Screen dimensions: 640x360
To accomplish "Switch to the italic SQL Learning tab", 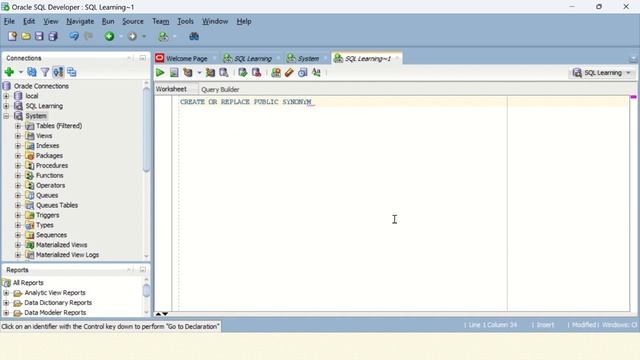I will [252, 58].
